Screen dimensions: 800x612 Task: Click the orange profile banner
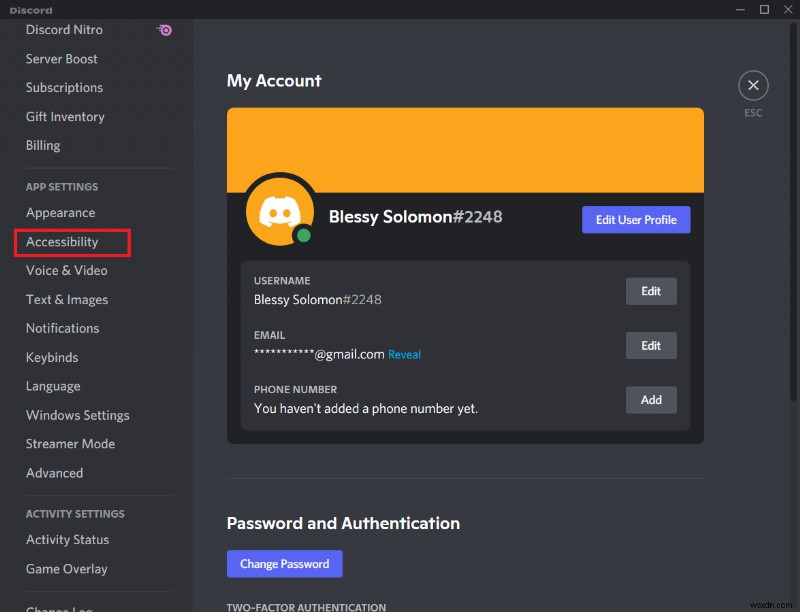click(465, 150)
